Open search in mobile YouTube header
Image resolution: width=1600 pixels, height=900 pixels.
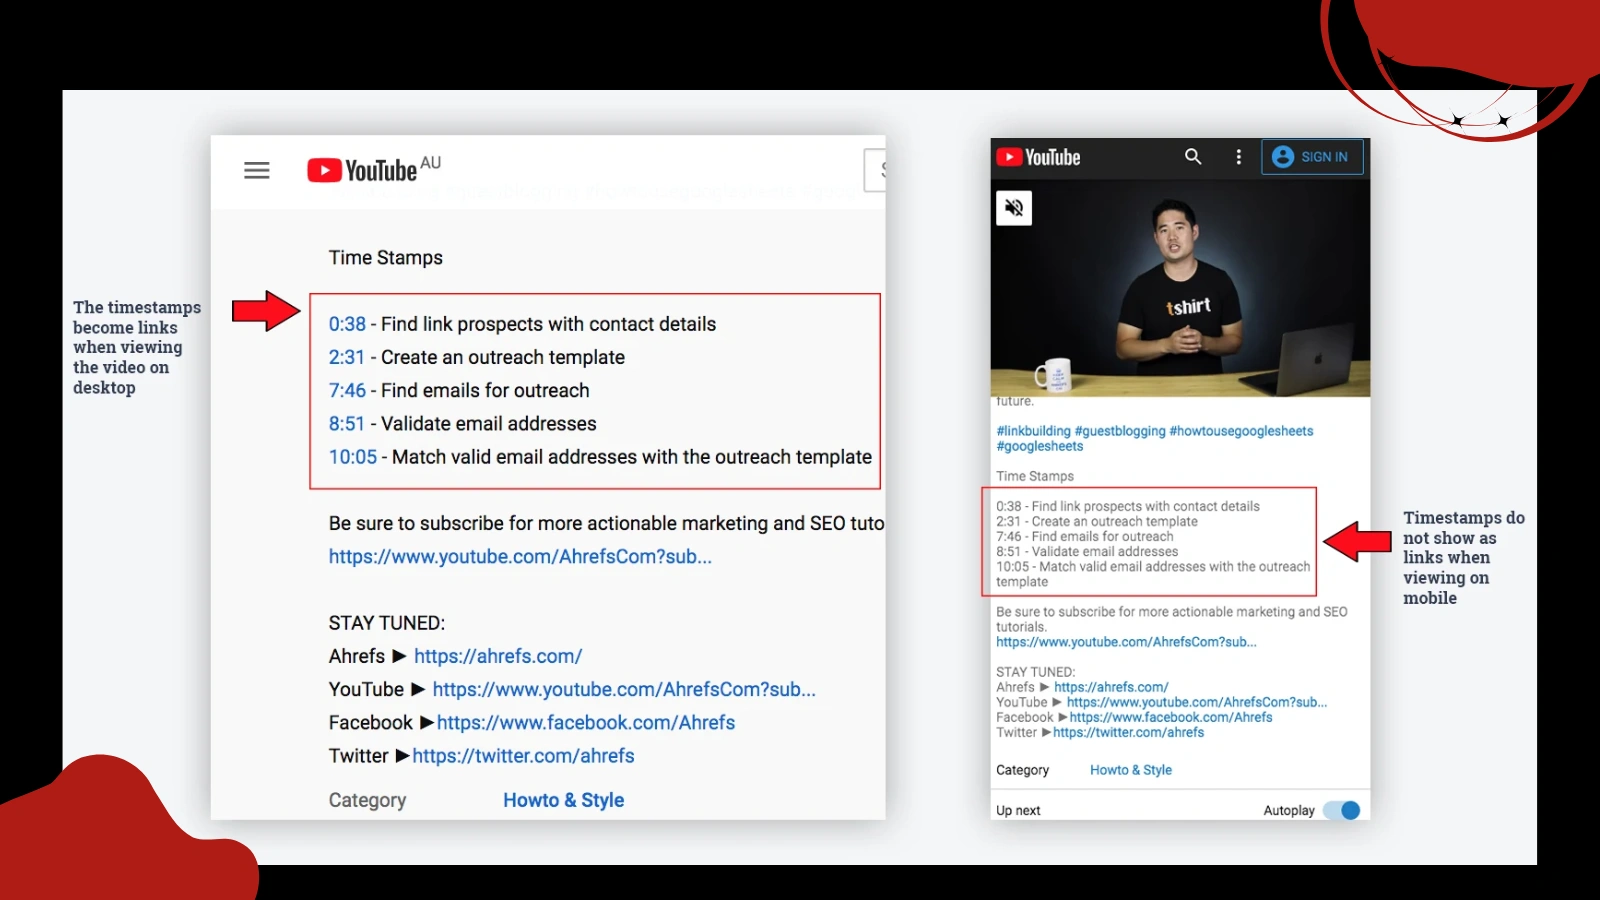tap(1193, 157)
